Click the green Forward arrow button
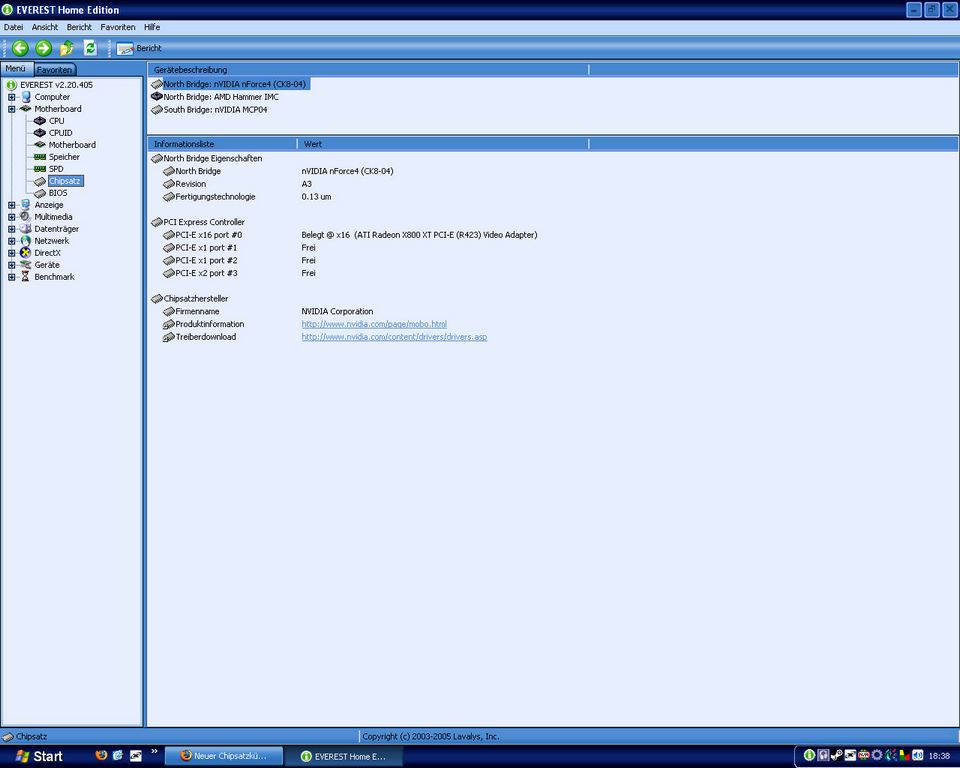This screenshot has width=960, height=768. tap(43, 48)
